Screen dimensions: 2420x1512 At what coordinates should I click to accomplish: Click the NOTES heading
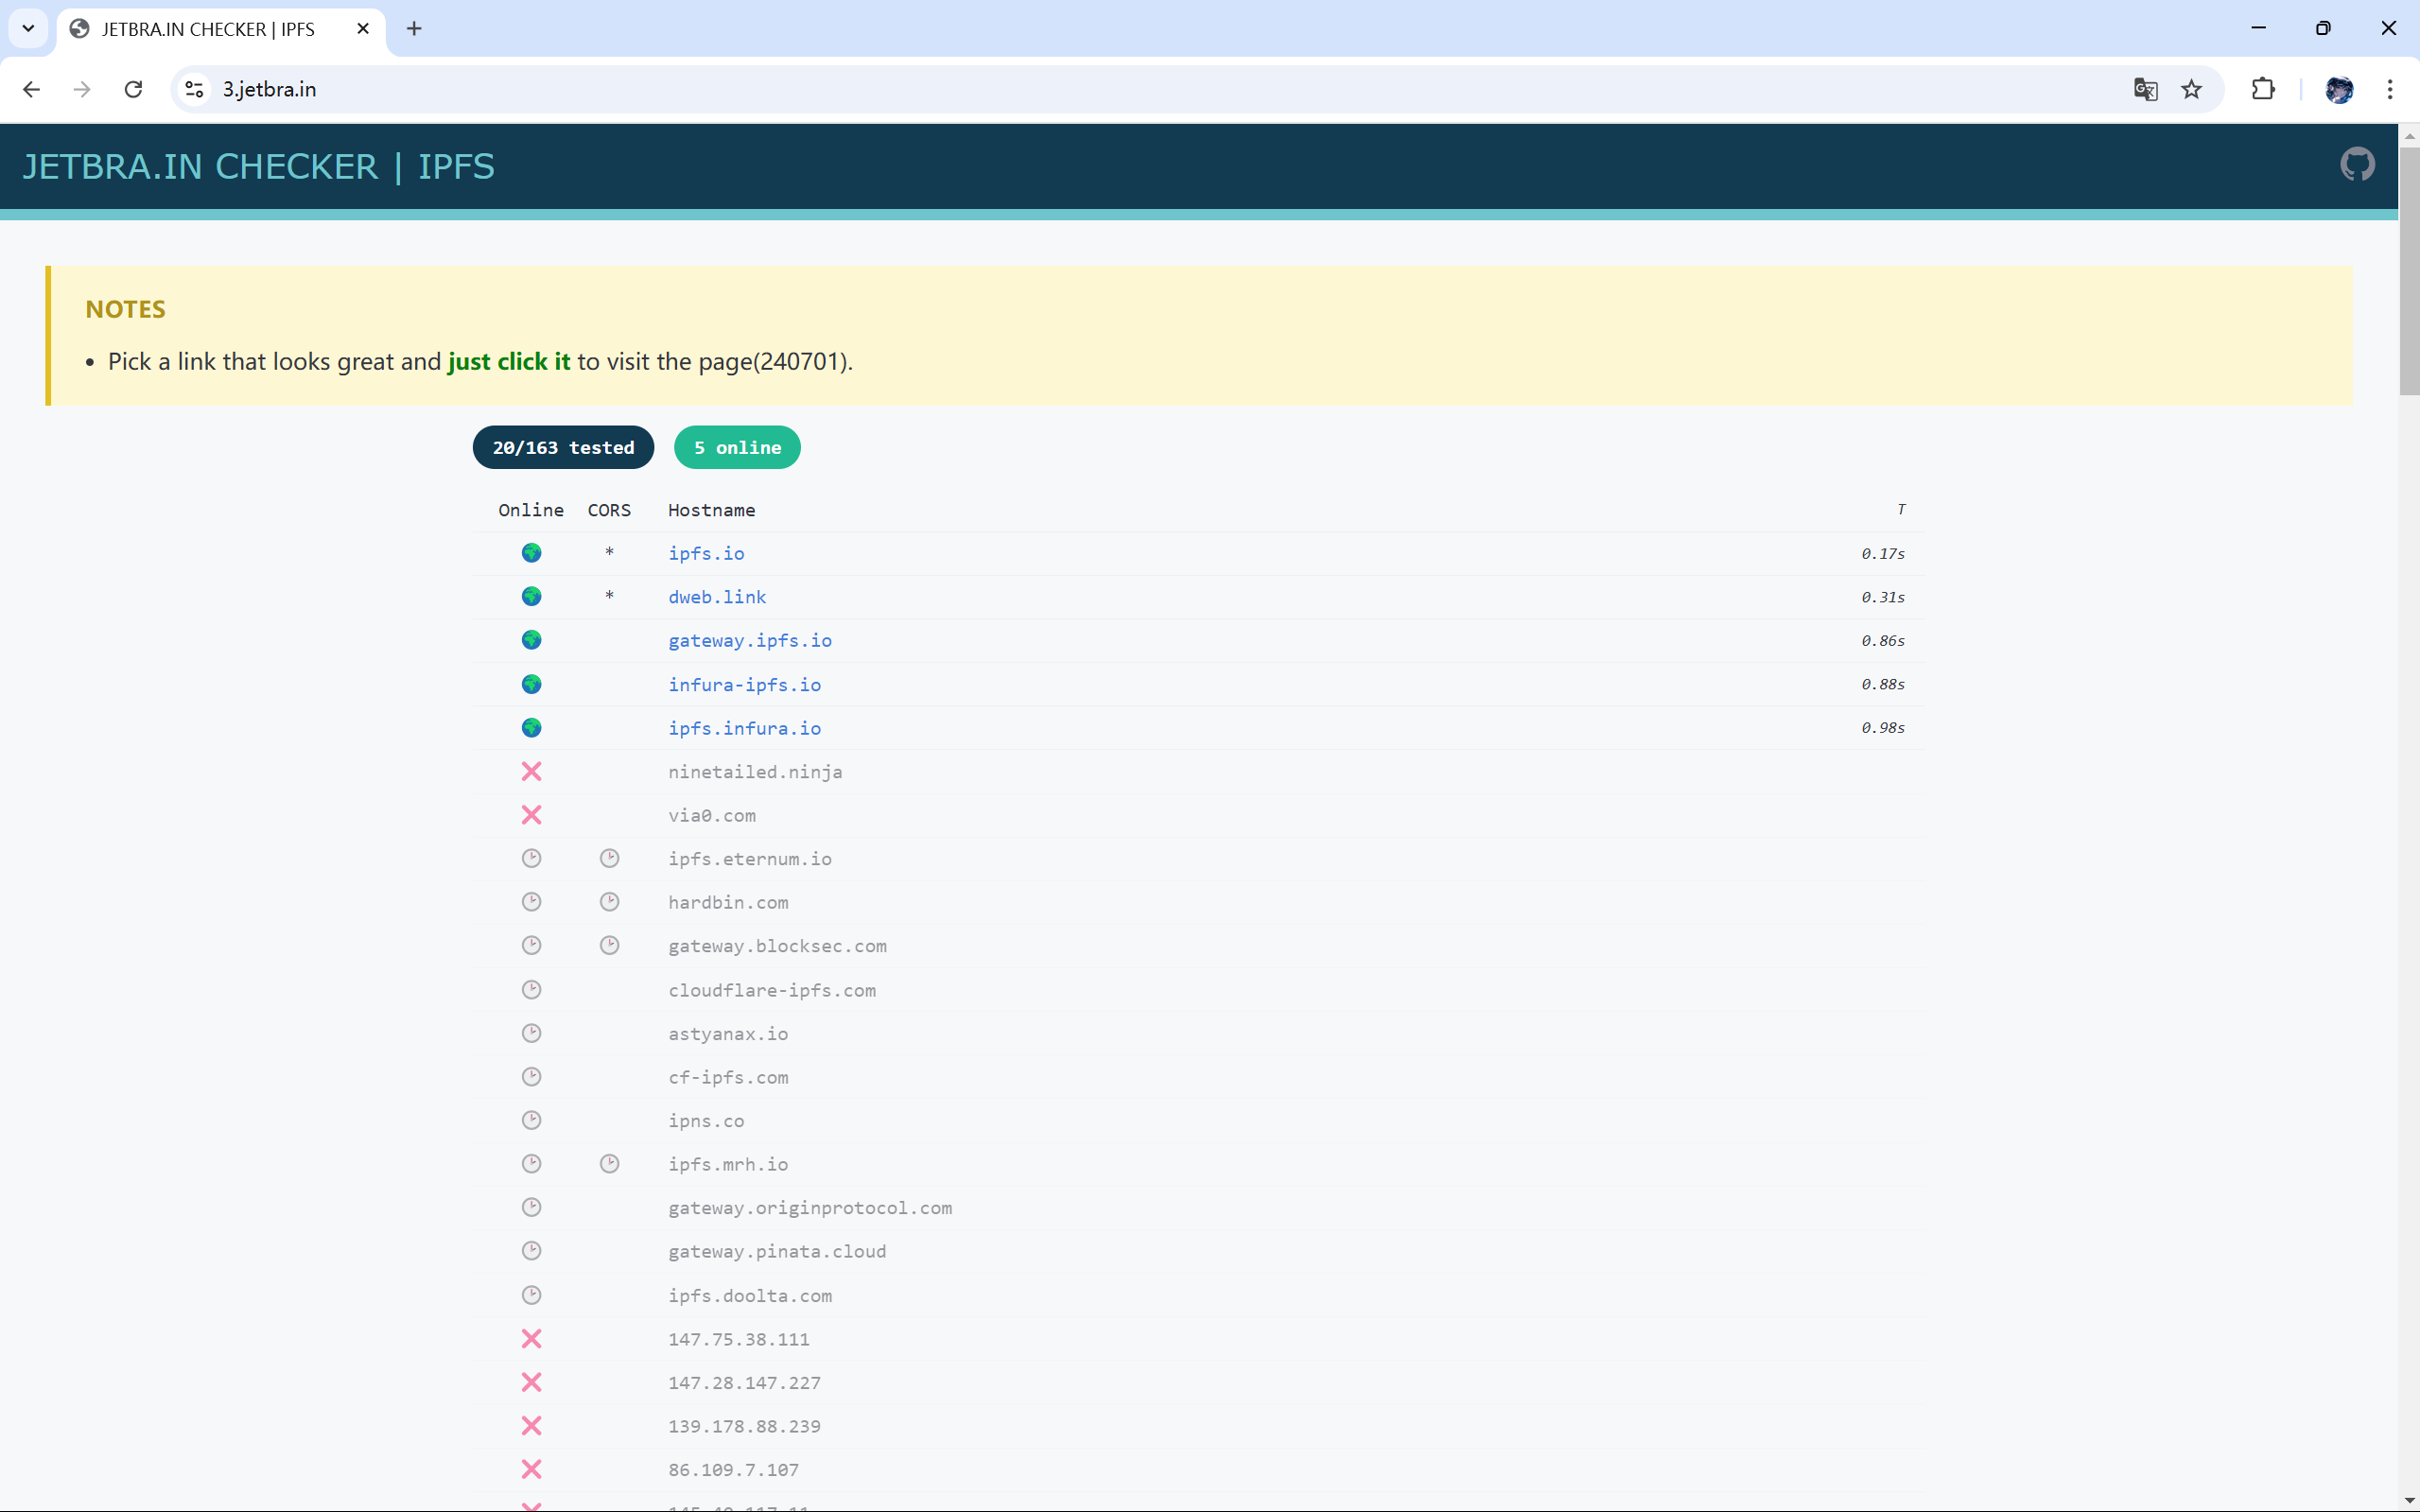point(126,309)
